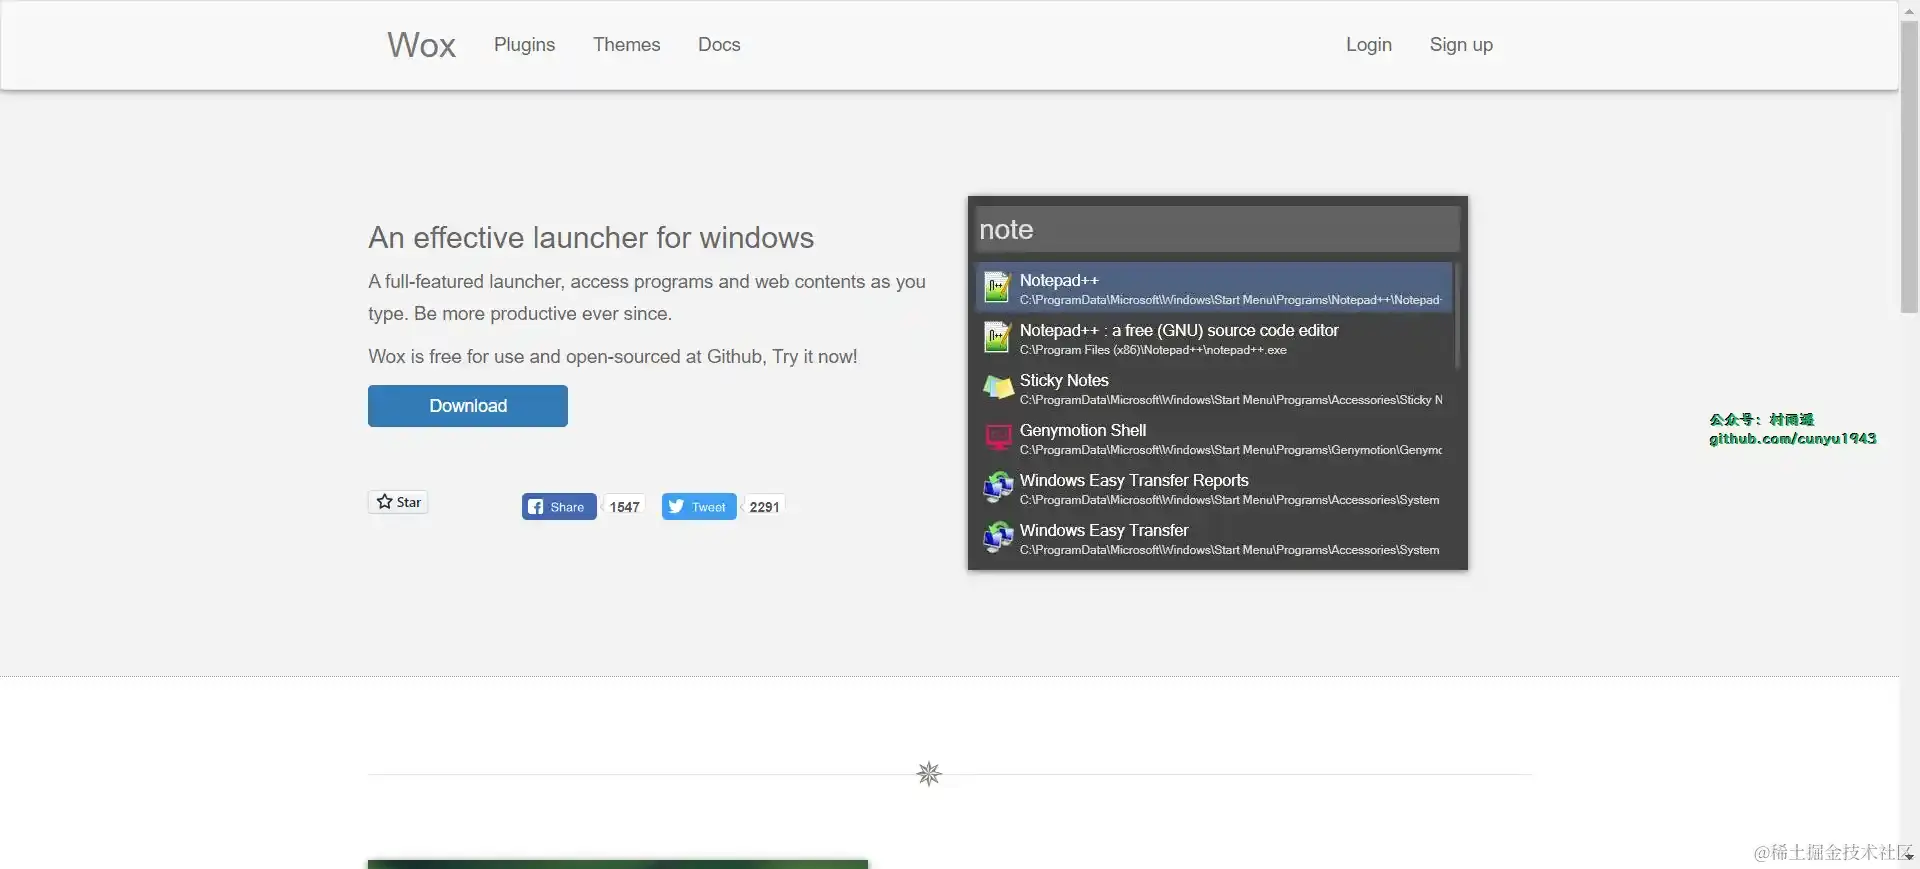Screen dimensions: 1920x869
Task: Click the launcher search field showing 'note'
Action: pyautogui.click(x=1217, y=229)
